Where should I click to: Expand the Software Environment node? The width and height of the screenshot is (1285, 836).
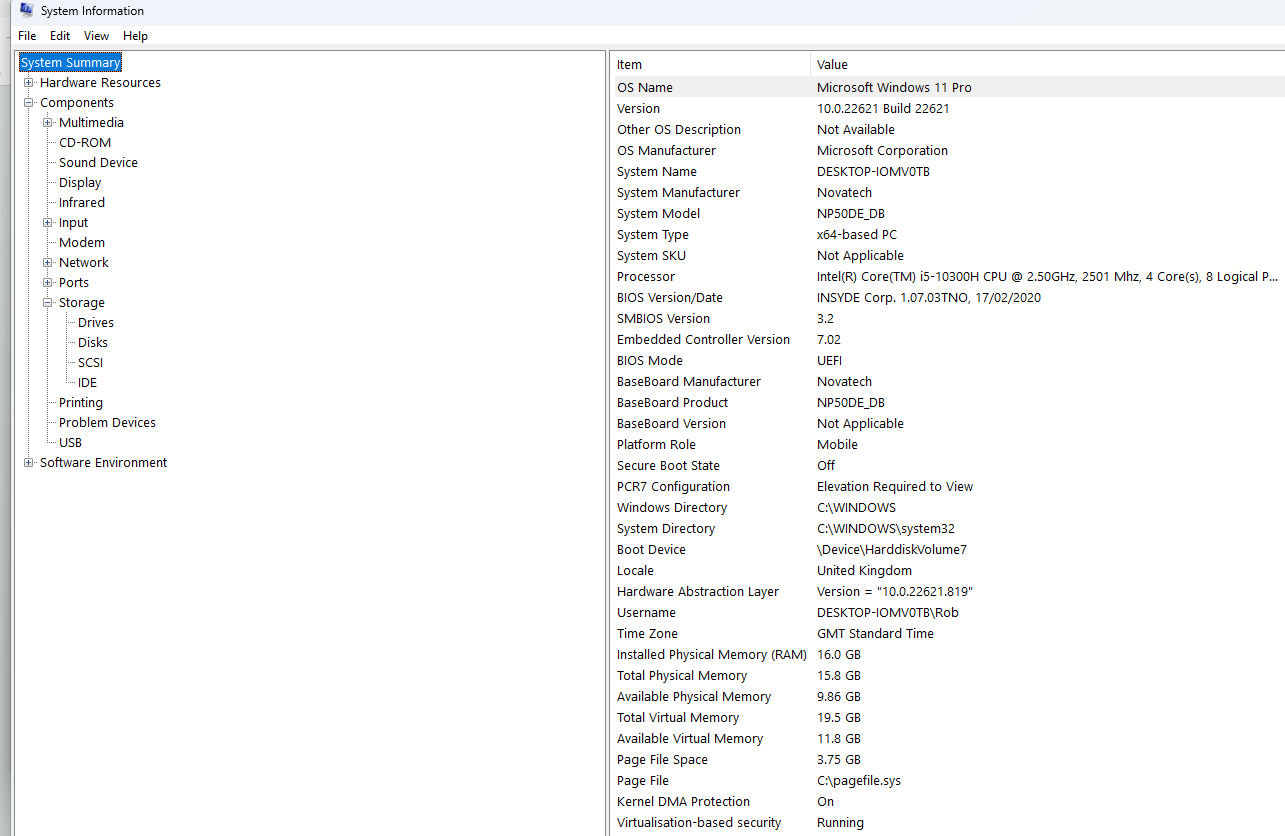(x=29, y=463)
